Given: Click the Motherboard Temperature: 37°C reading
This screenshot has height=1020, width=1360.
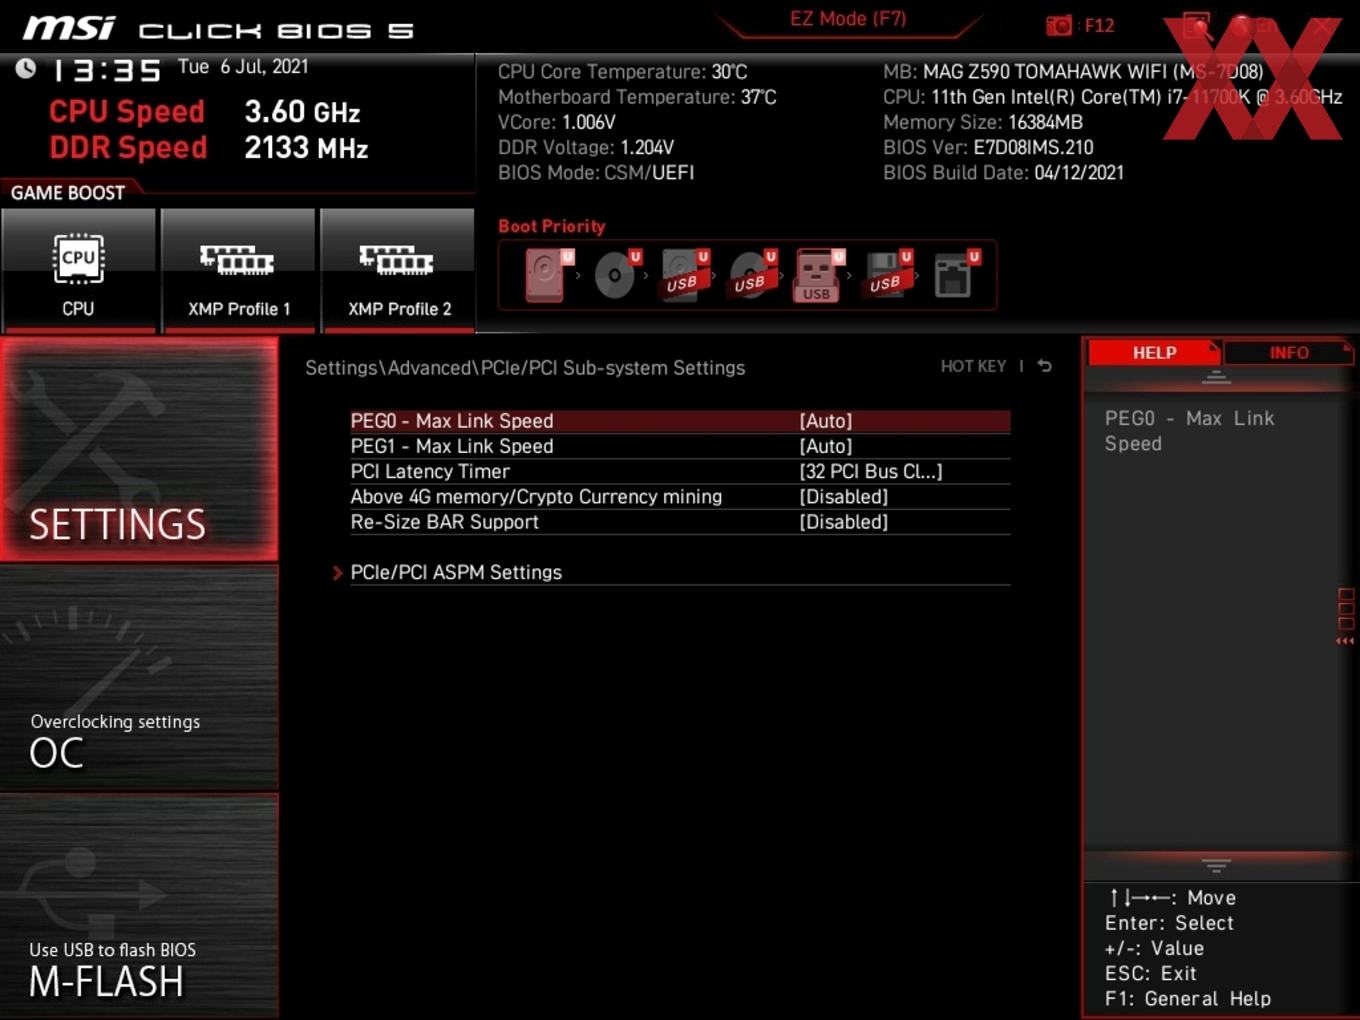Looking at the screenshot, I should [637, 97].
